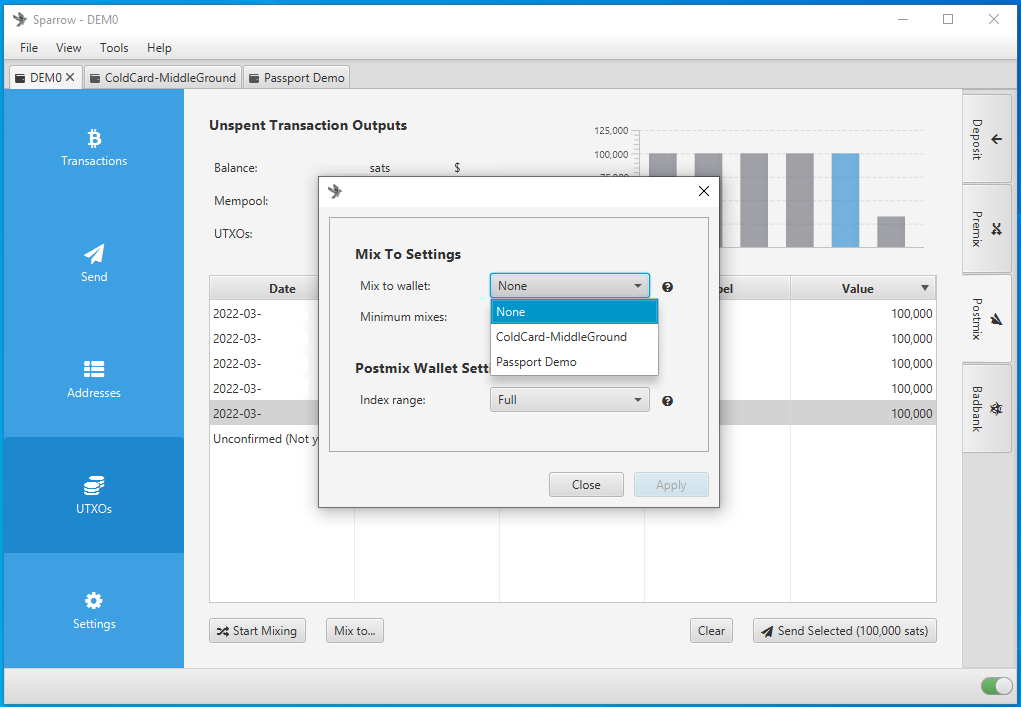Switch to Deposit wallet side tab

986,139
